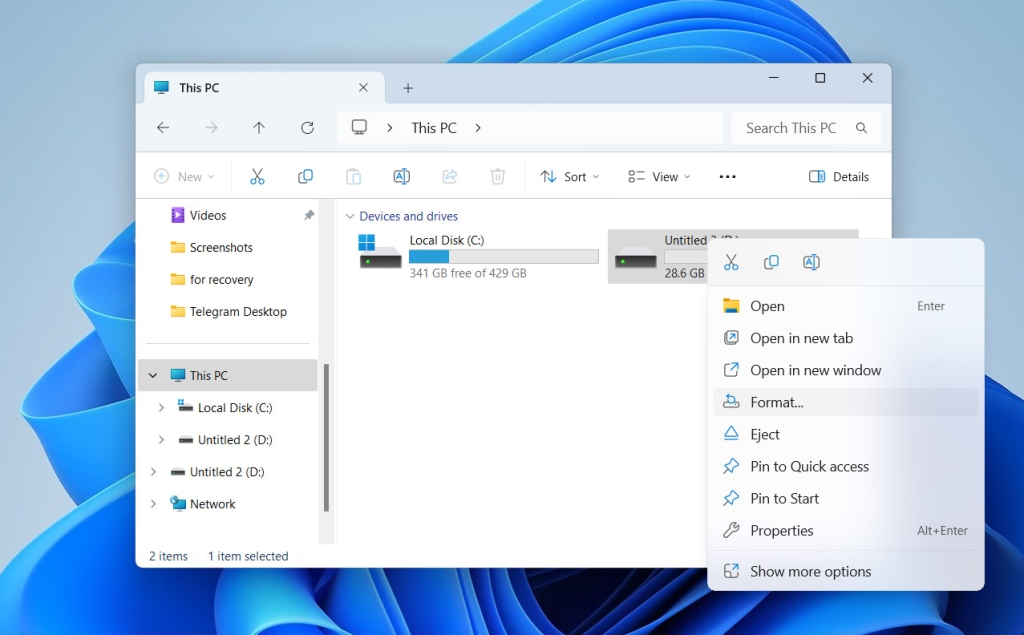Select the Rename icon in the context menu
1024x635 pixels.
tap(811, 261)
